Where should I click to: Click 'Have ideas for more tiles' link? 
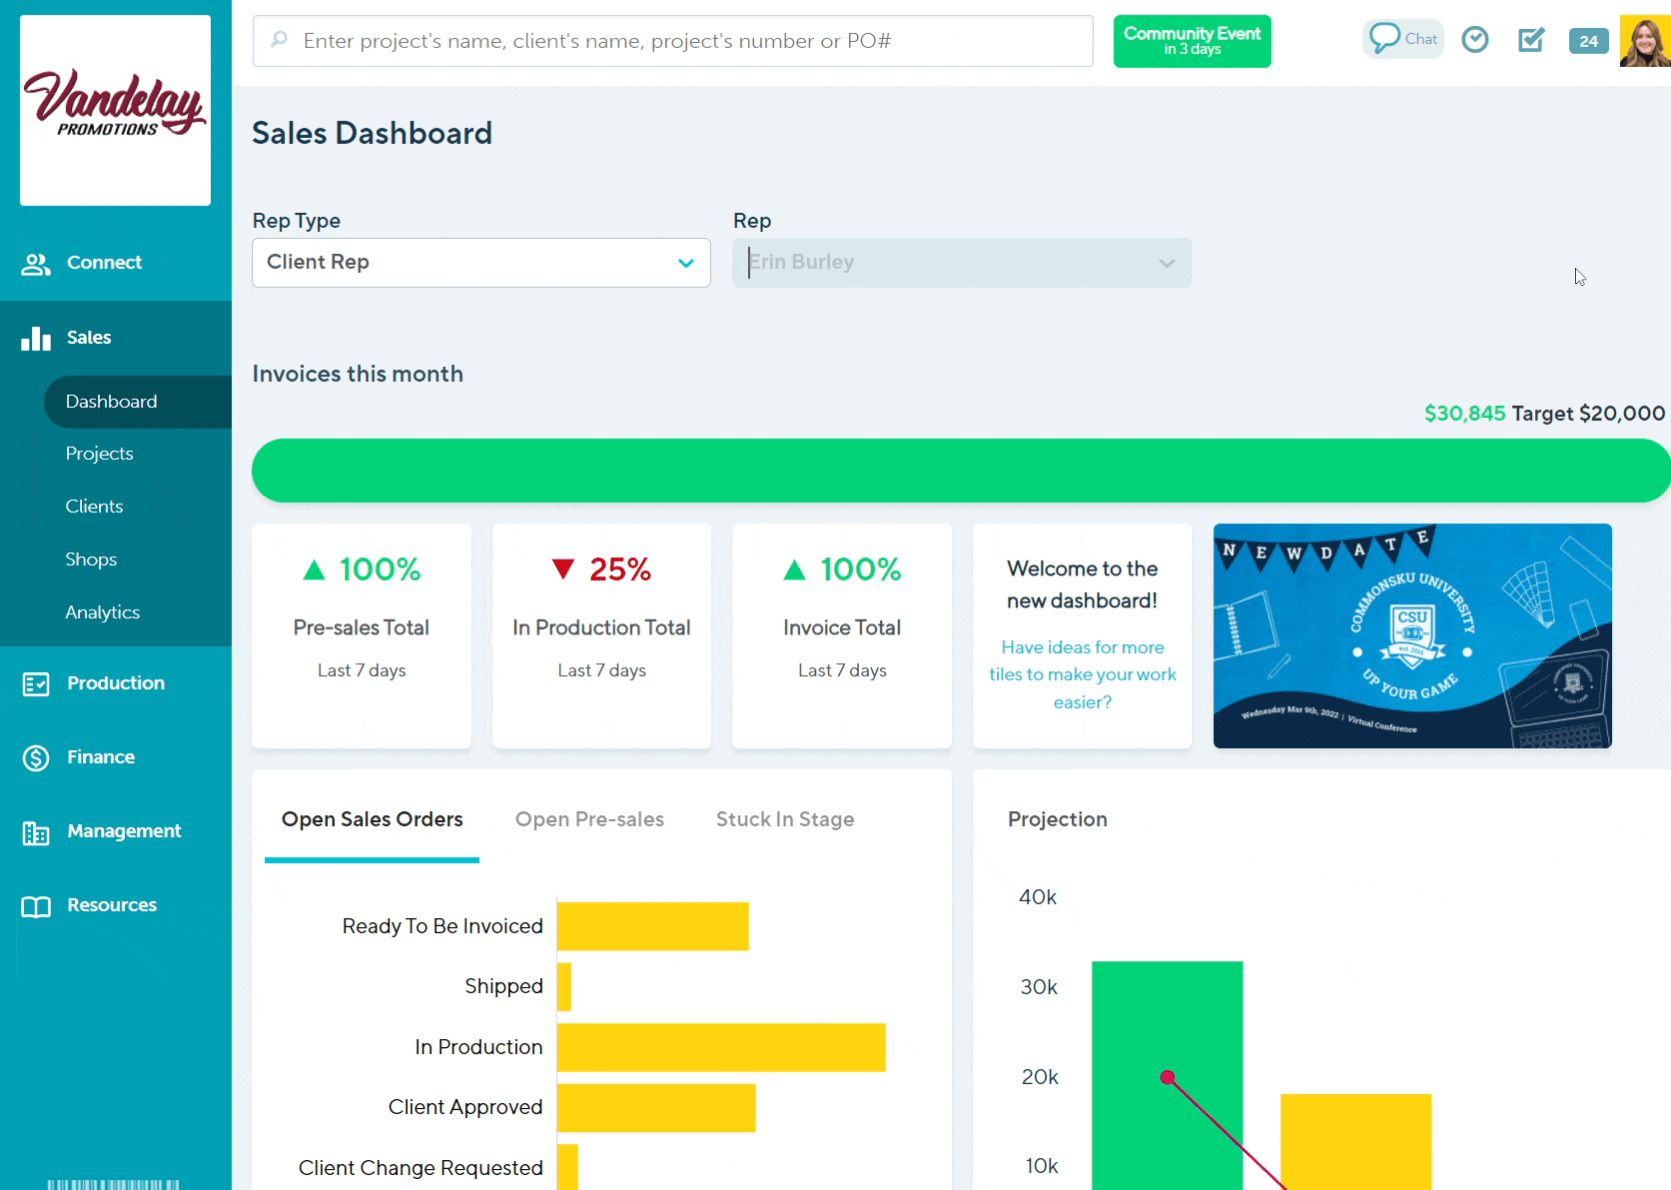1082,675
